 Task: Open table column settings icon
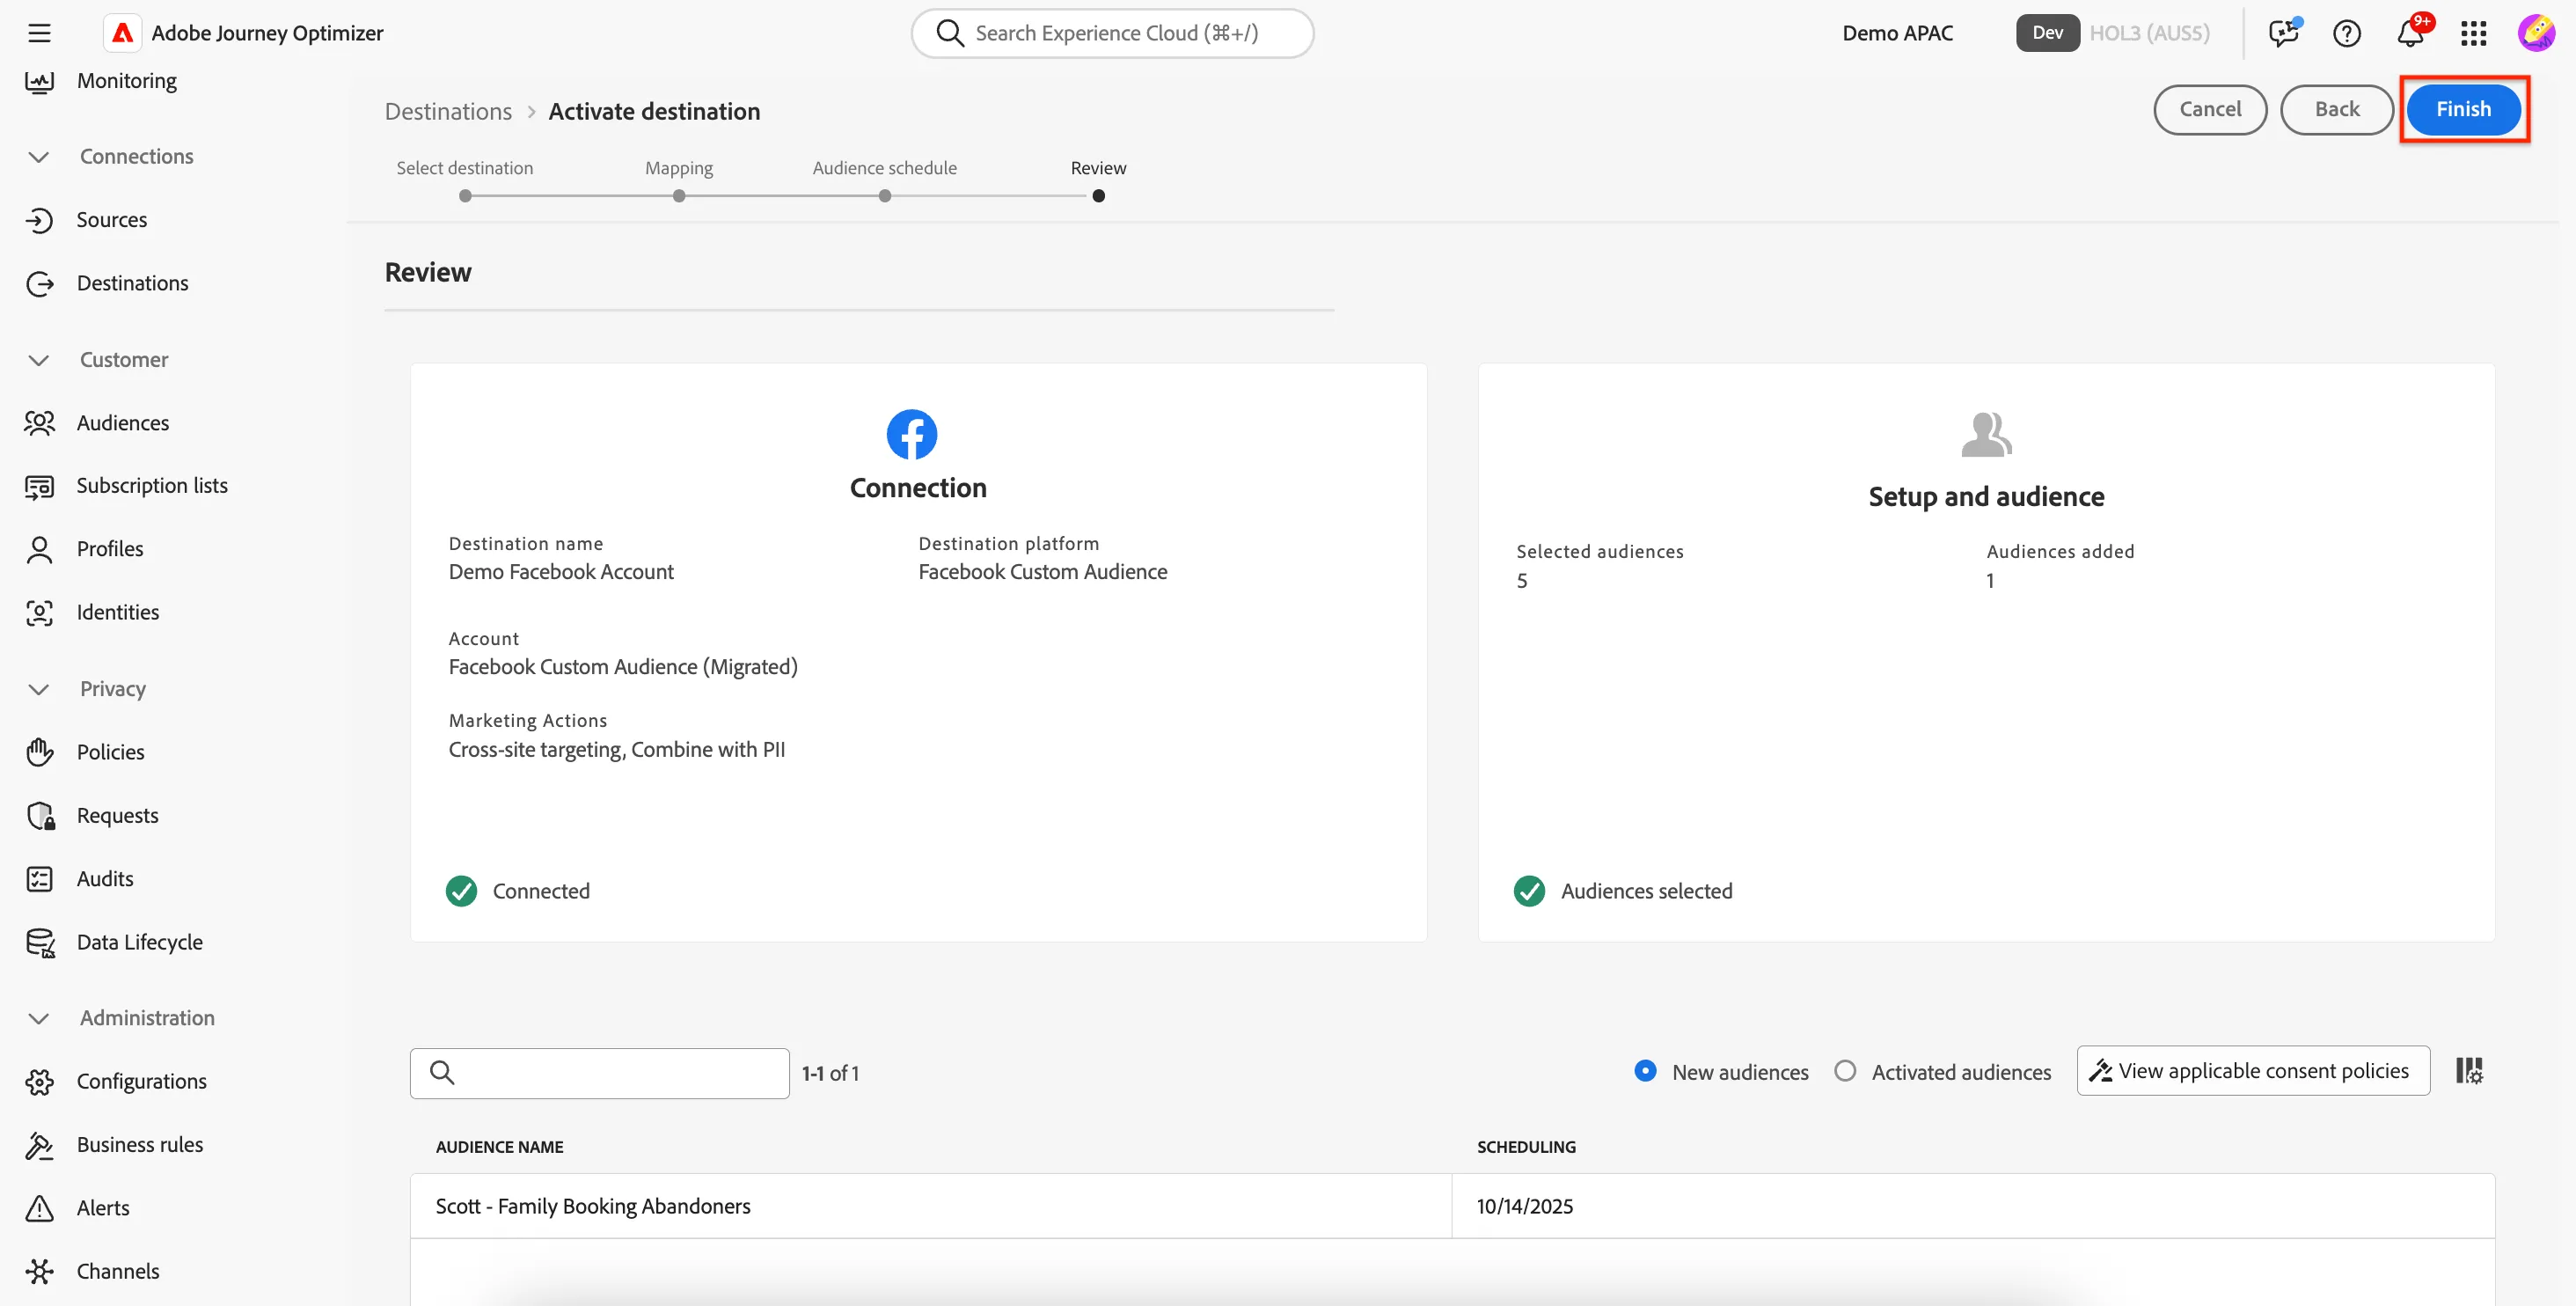2469,1071
